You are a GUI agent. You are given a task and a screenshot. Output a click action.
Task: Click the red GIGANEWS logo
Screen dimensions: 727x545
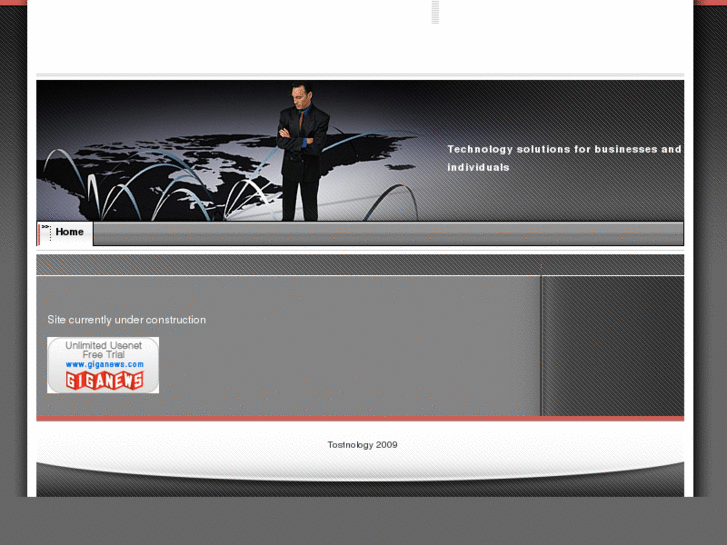[104, 381]
